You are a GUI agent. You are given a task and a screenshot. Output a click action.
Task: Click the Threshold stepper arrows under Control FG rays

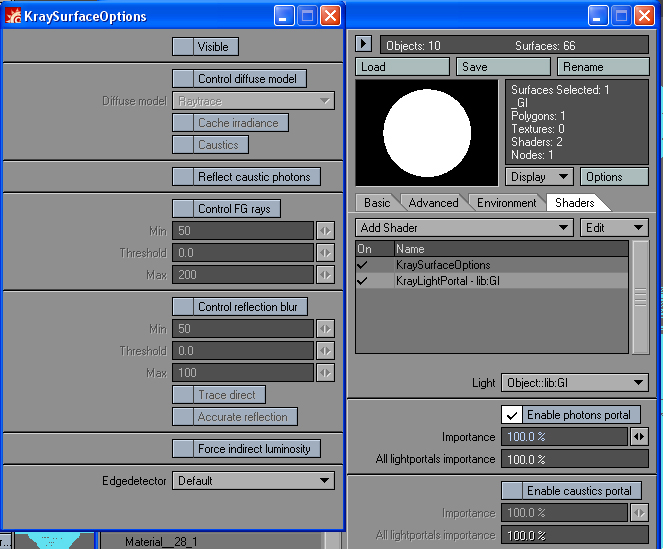coord(325,253)
